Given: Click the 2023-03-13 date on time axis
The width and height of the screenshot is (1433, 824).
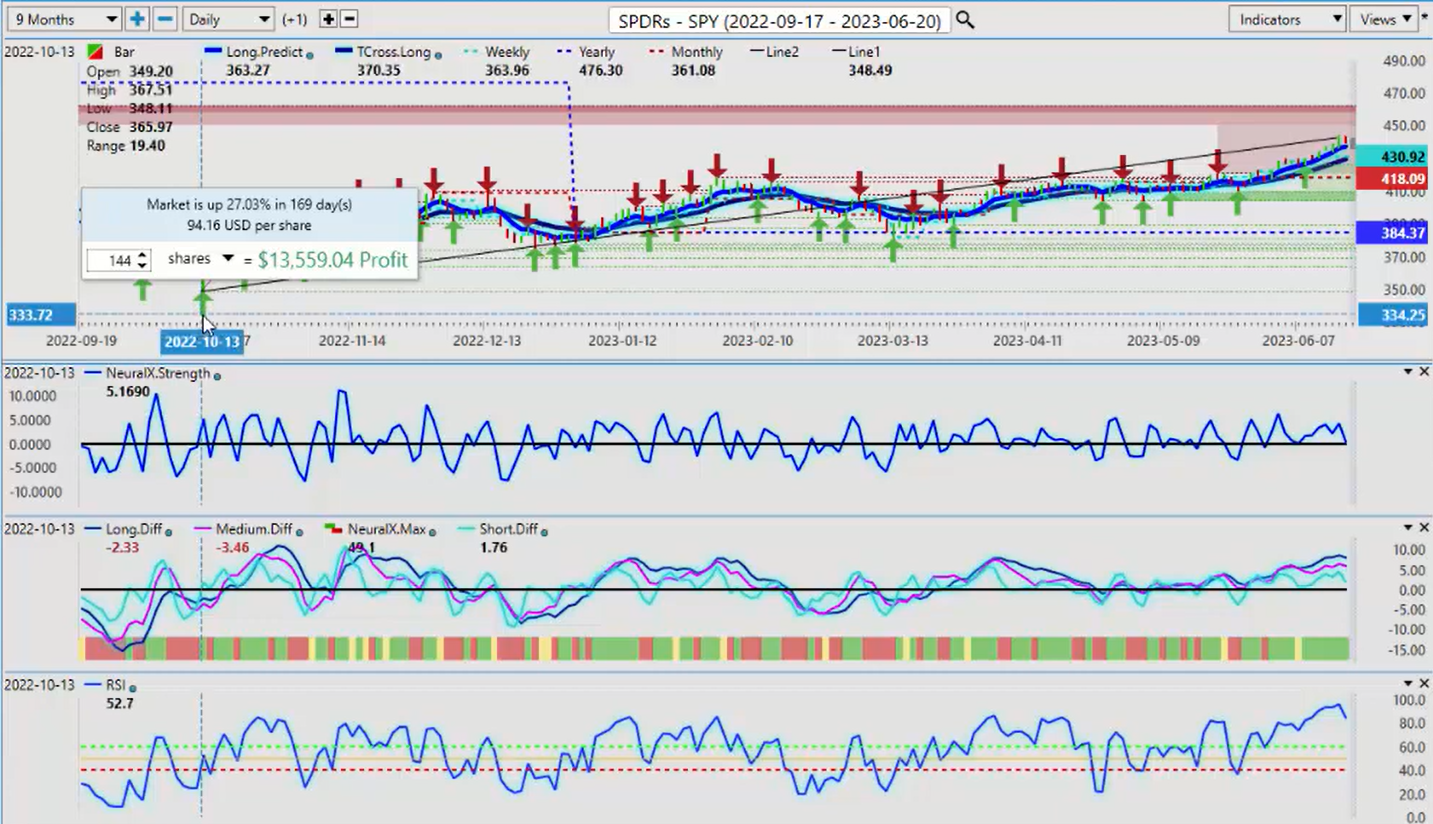Looking at the screenshot, I should pos(892,341).
